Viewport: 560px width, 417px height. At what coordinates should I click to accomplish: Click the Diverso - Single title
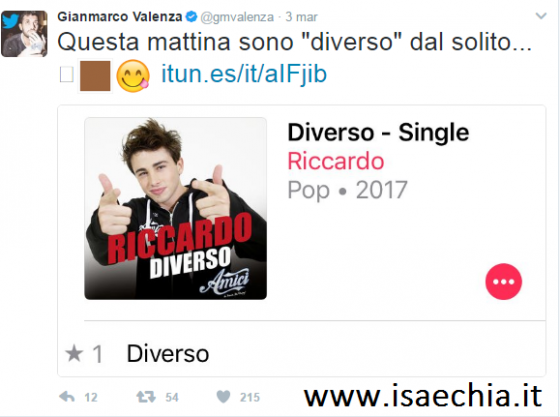coord(378,132)
